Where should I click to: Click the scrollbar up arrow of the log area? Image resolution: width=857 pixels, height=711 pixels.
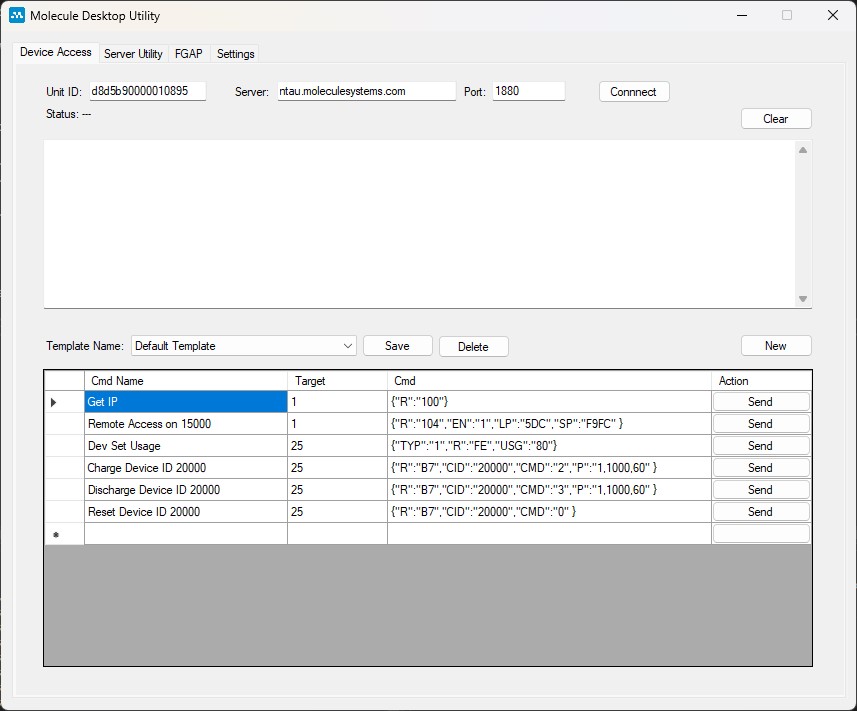[802, 148]
